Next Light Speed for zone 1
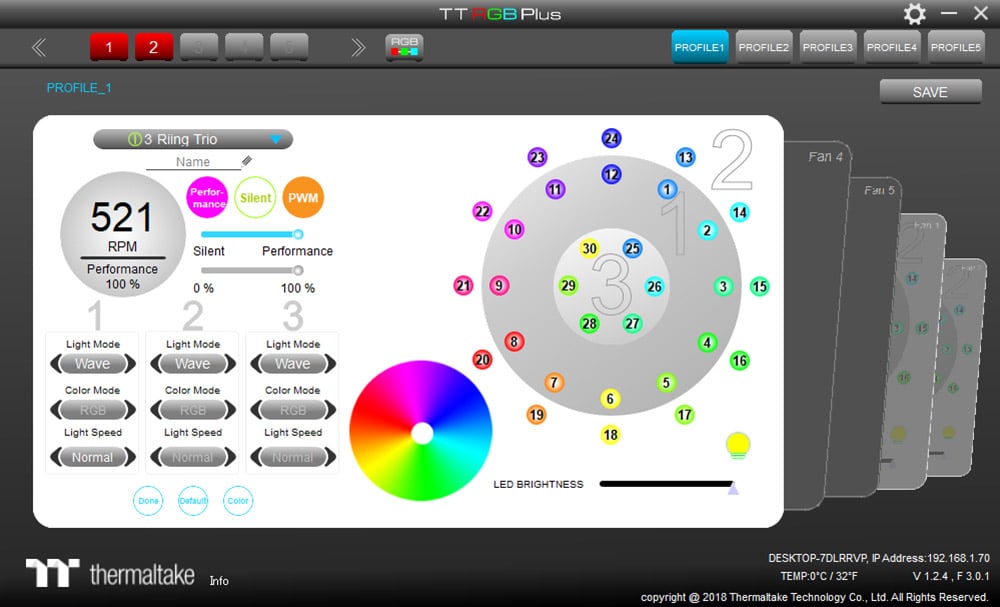1000x607 pixels. (x=130, y=457)
